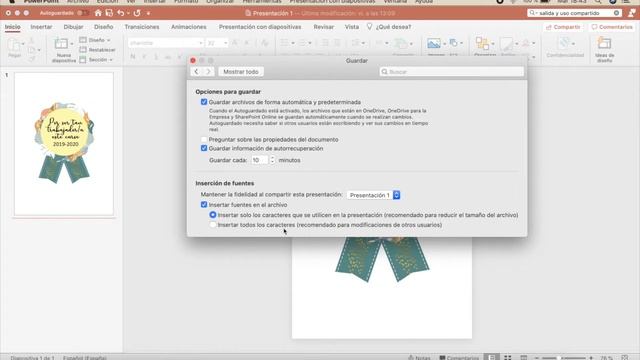Viewport: 640px width, 360px height.
Task: Switch to slide sorter grid view icon
Action: (507, 358)
